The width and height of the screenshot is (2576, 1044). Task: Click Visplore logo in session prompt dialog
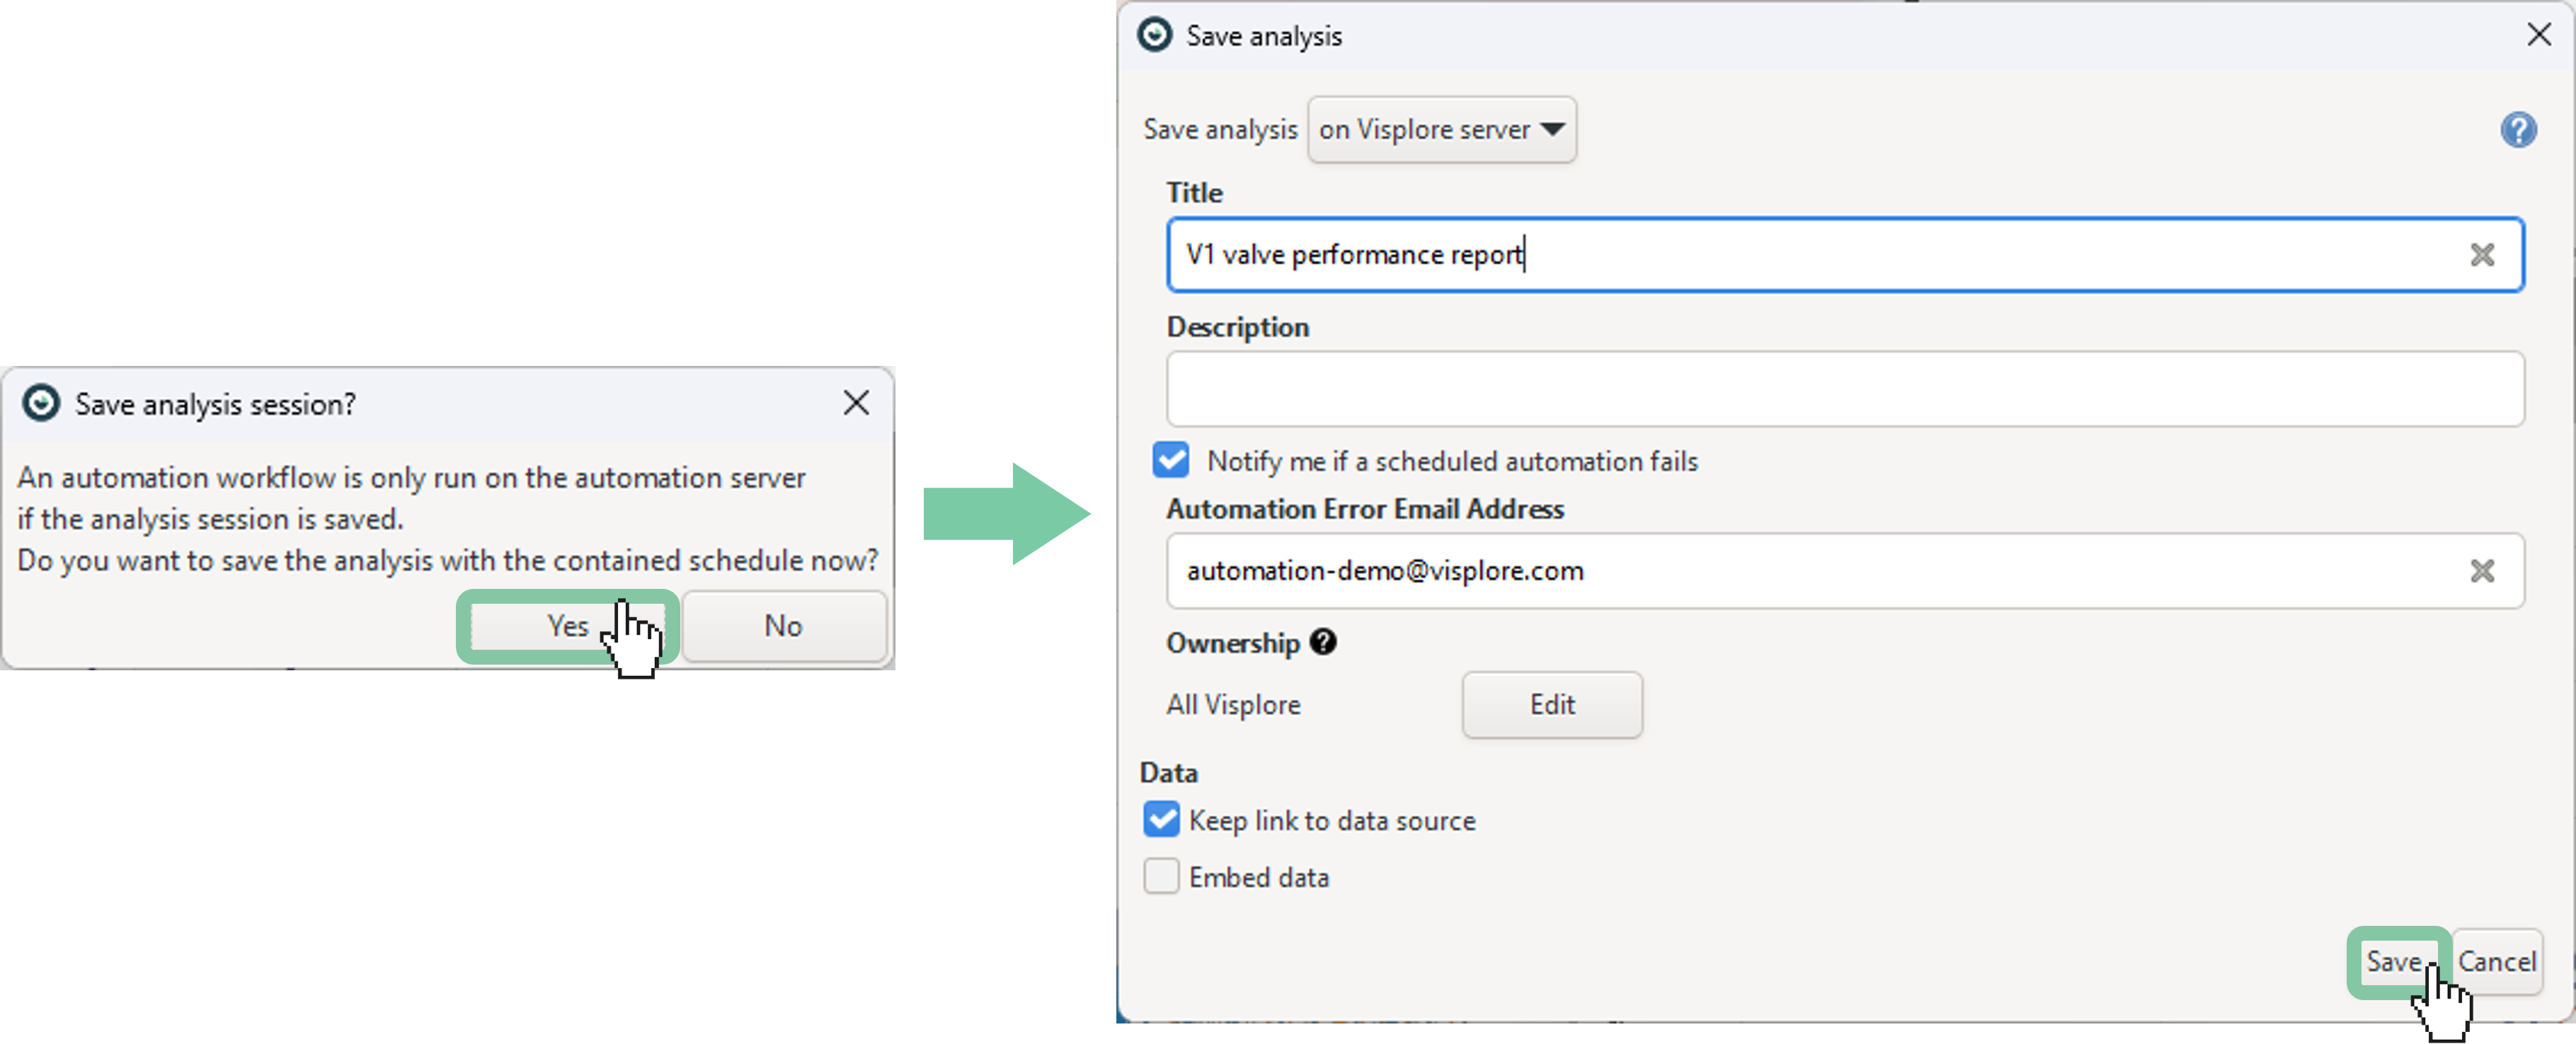(41, 403)
